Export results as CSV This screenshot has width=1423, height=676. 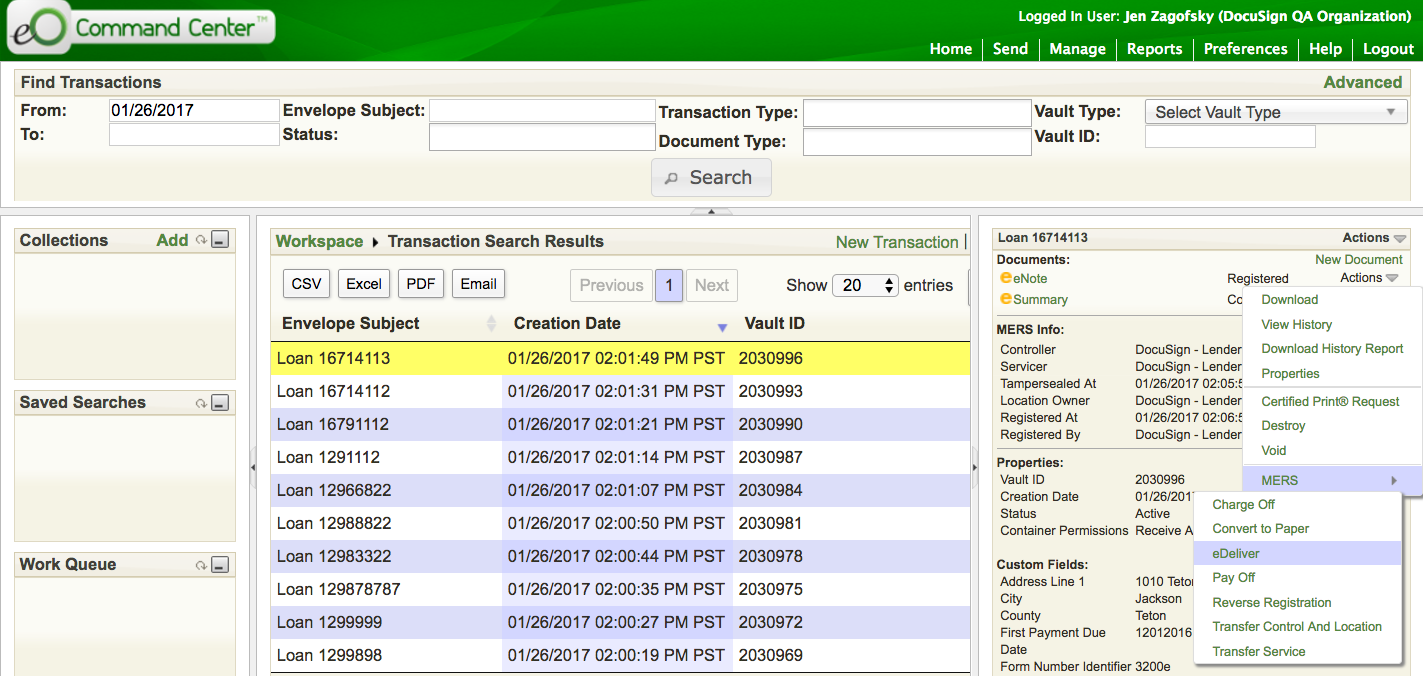pyautogui.click(x=306, y=284)
